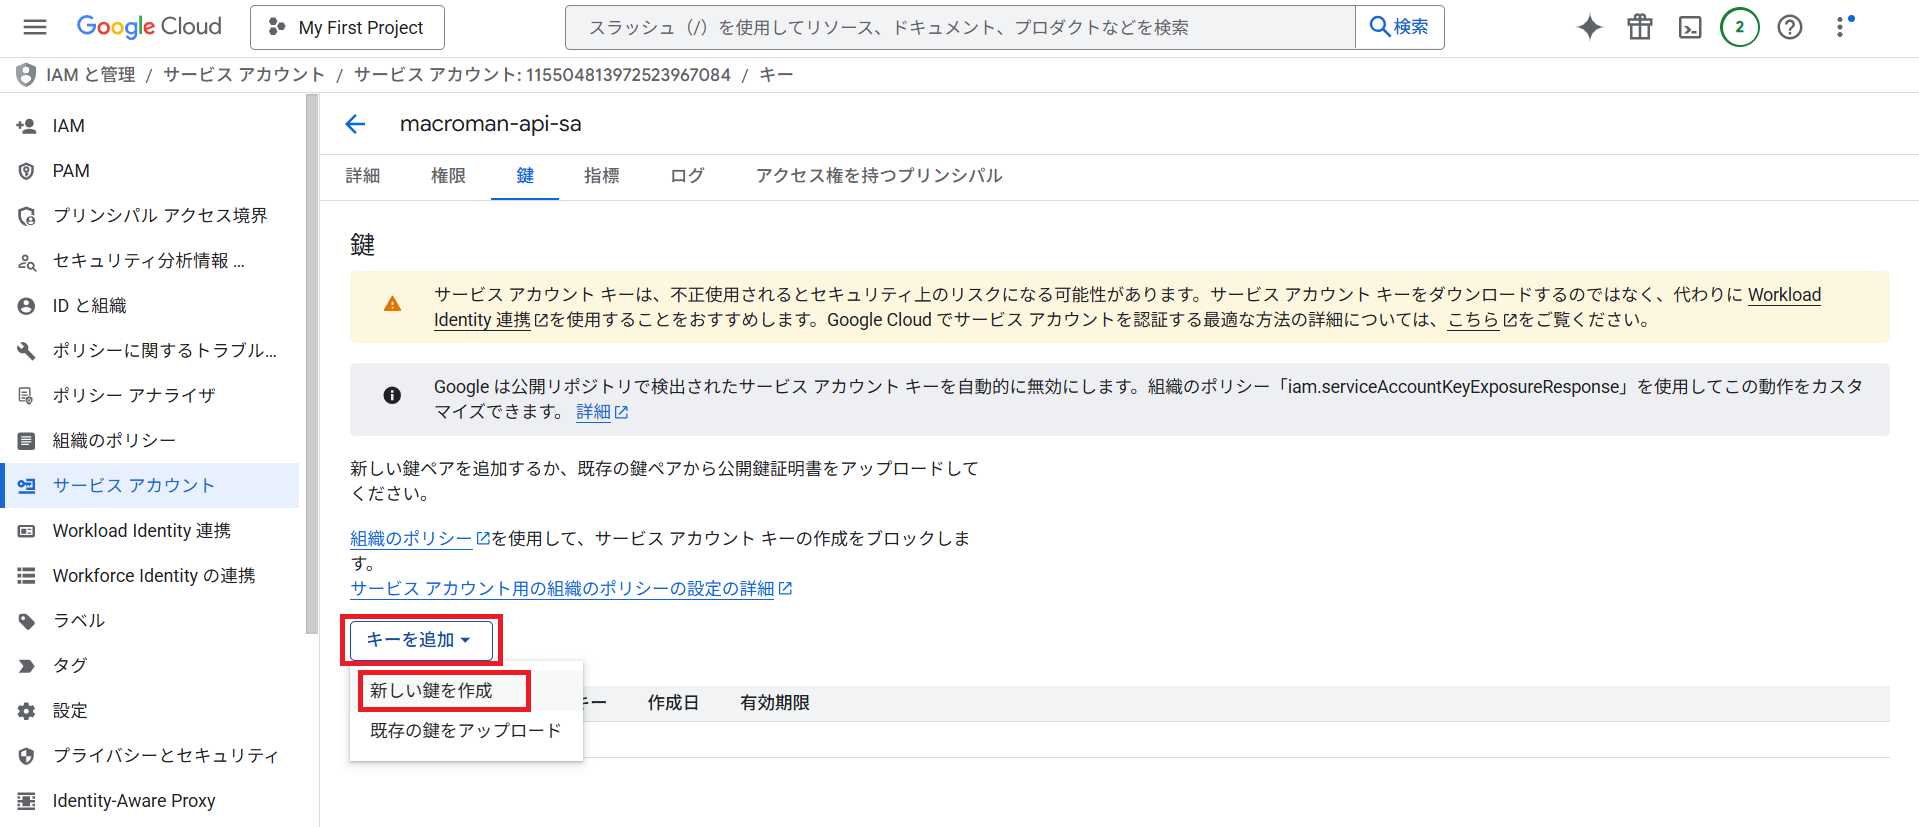Expand the キーを追加 dropdown button
The image size is (1919, 827).
[421, 640]
